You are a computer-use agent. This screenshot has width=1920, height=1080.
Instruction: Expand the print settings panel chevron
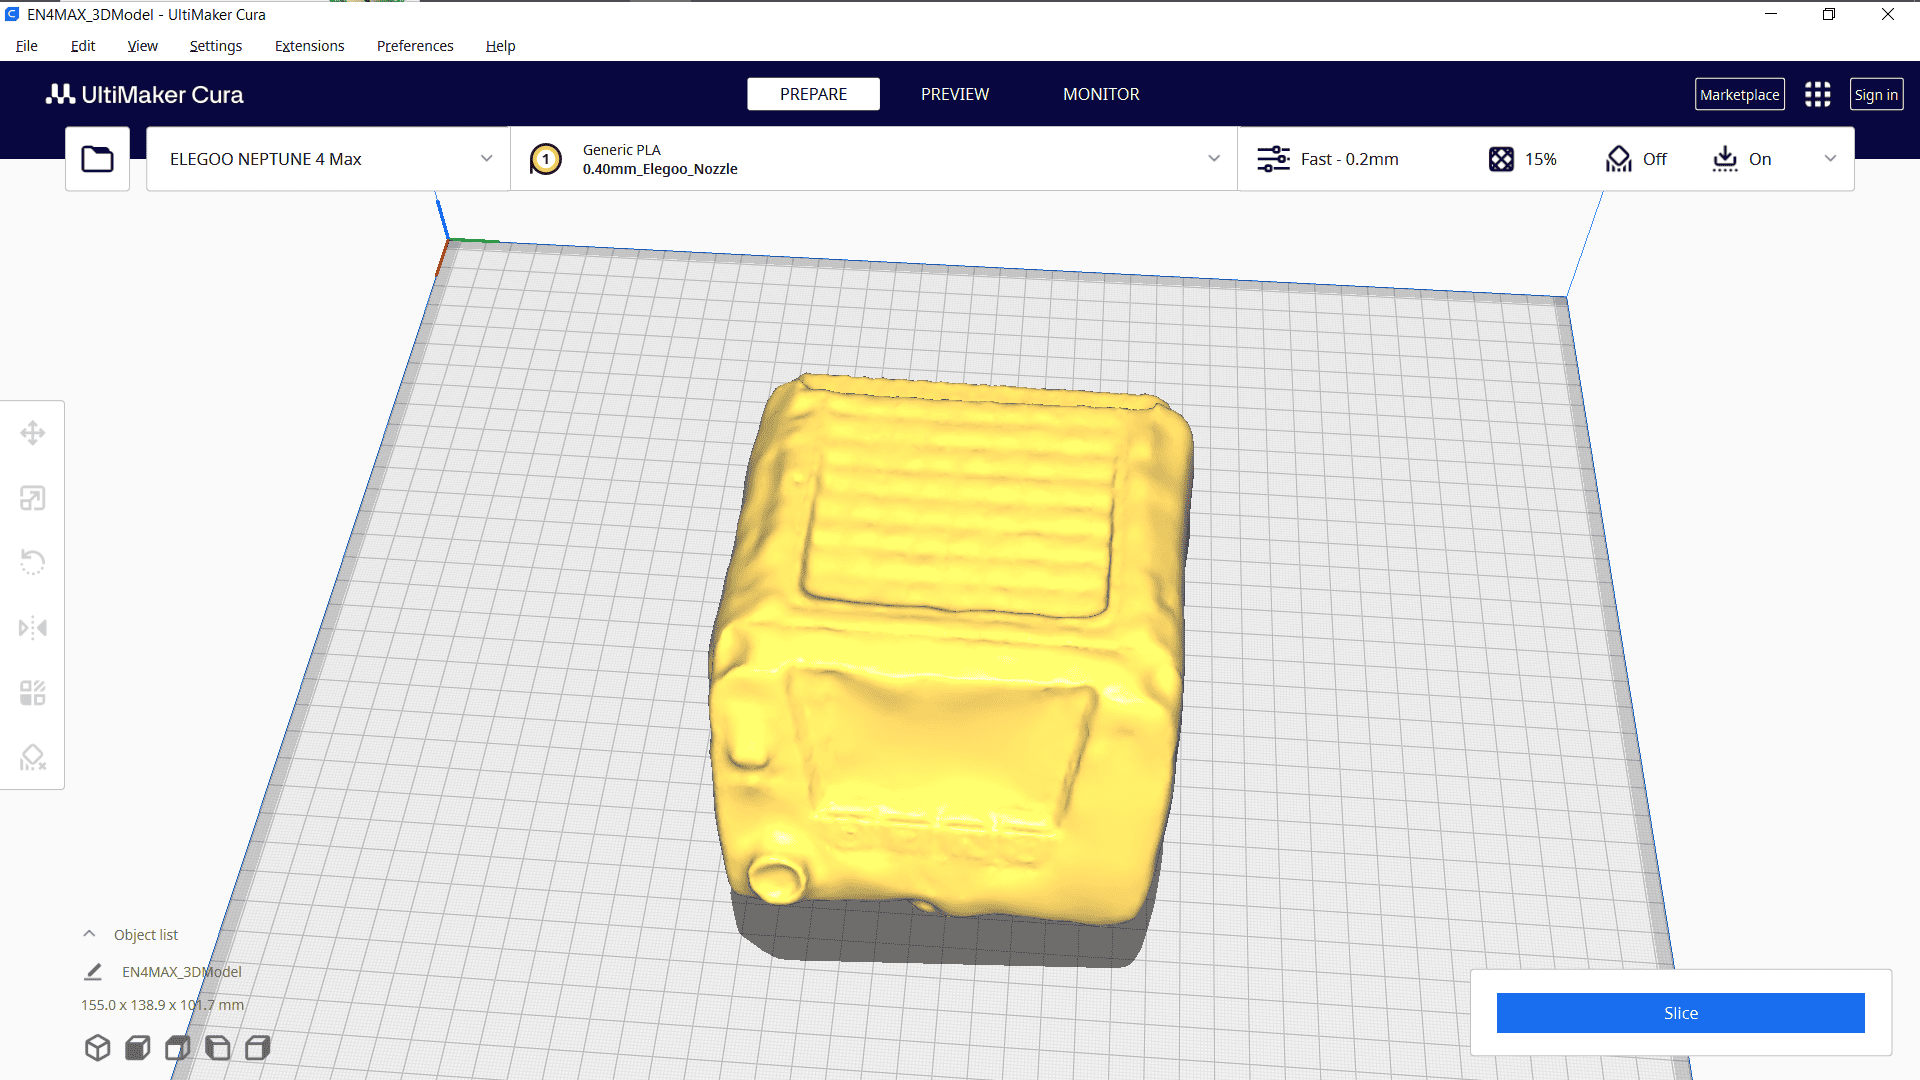point(1830,159)
